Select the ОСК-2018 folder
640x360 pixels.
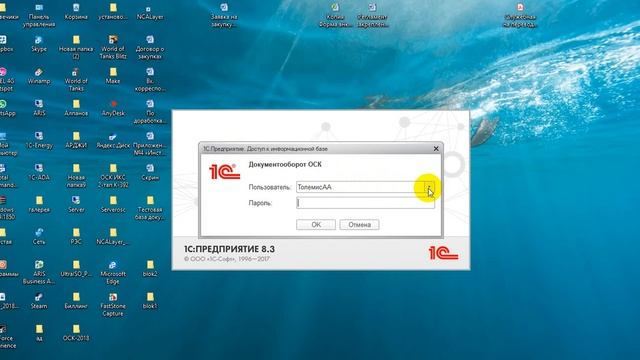(x=76, y=333)
